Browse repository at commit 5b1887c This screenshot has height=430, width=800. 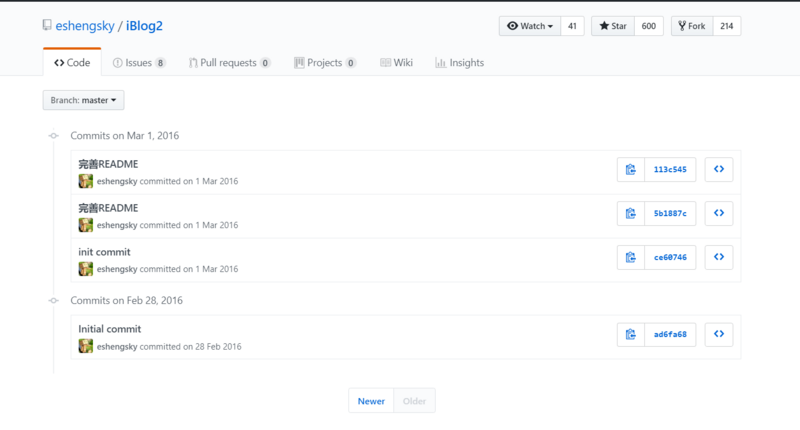719,213
